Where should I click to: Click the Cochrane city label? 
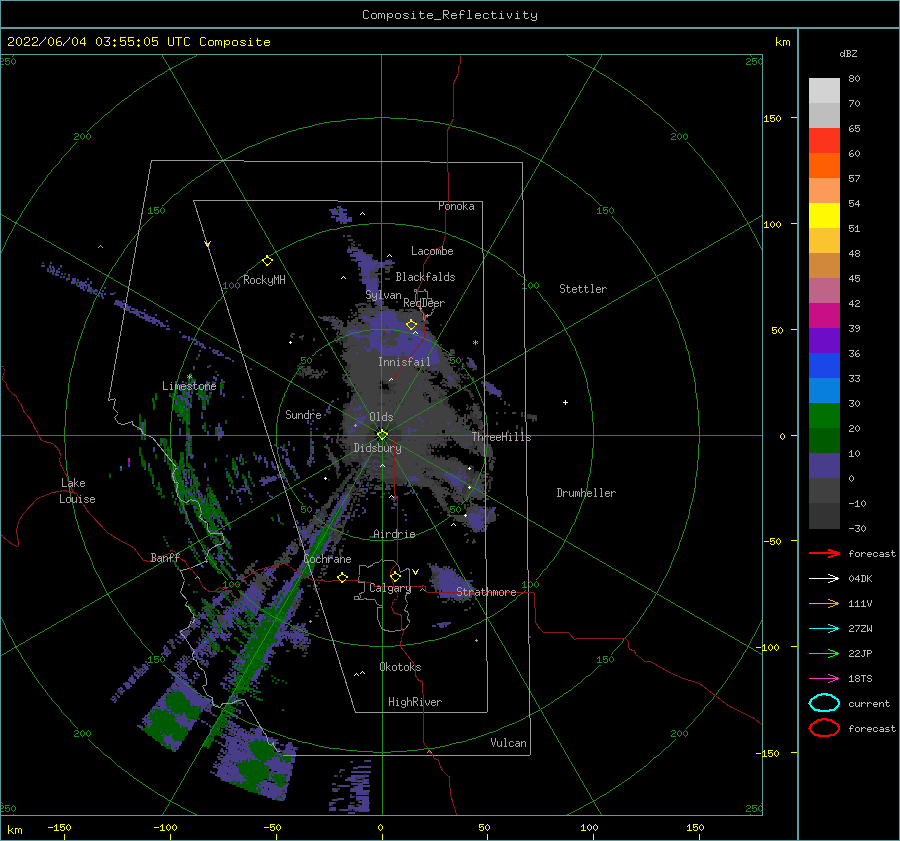point(327,559)
